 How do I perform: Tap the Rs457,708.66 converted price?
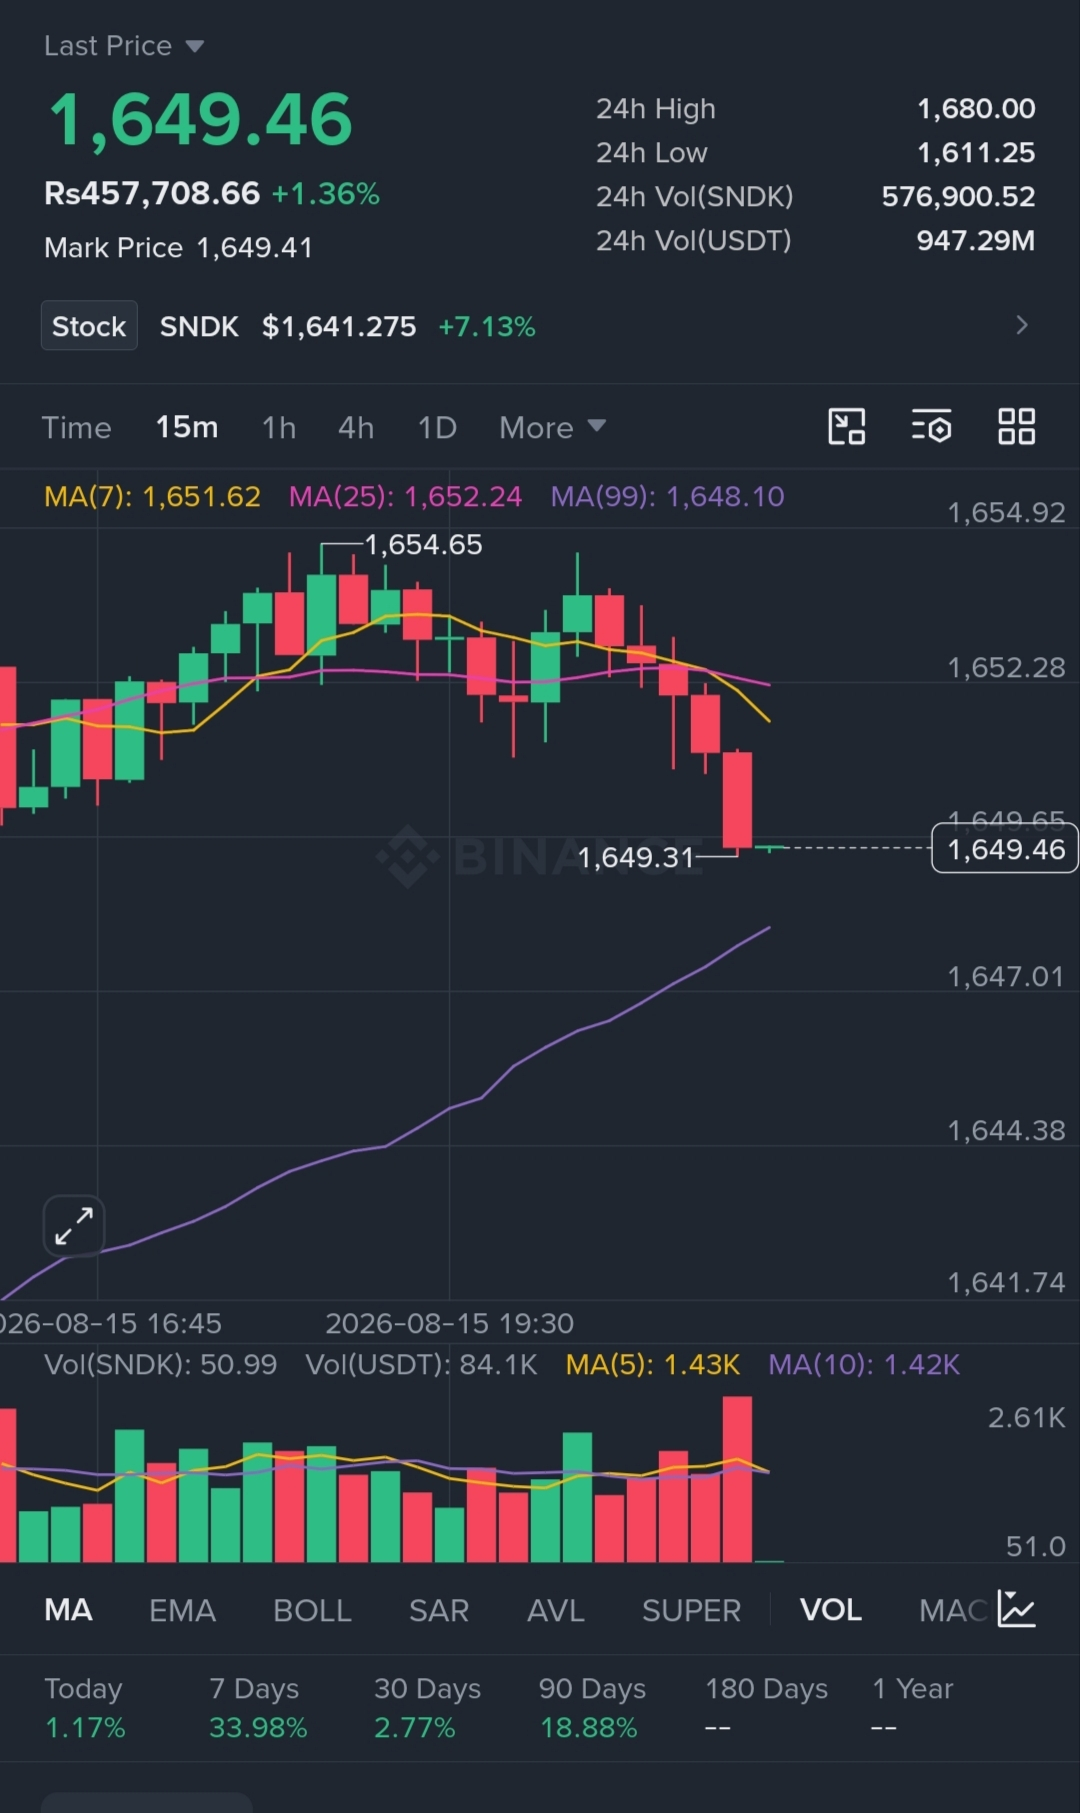click(x=152, y=193)
